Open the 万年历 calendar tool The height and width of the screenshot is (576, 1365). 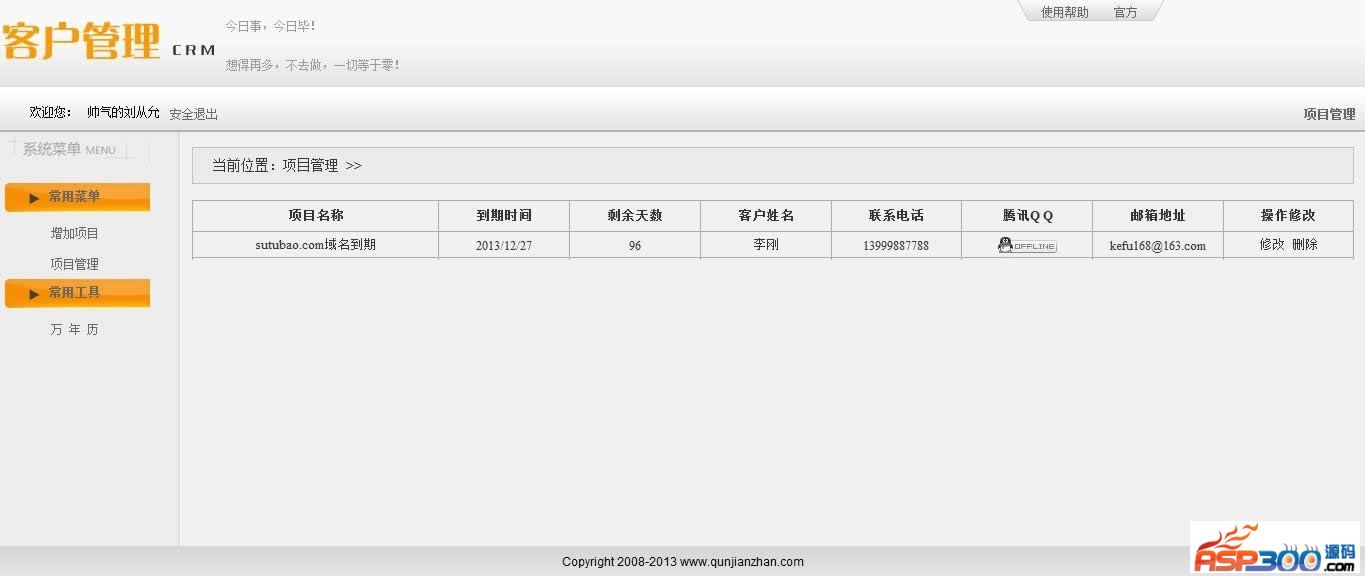click(x=75, y=329)
